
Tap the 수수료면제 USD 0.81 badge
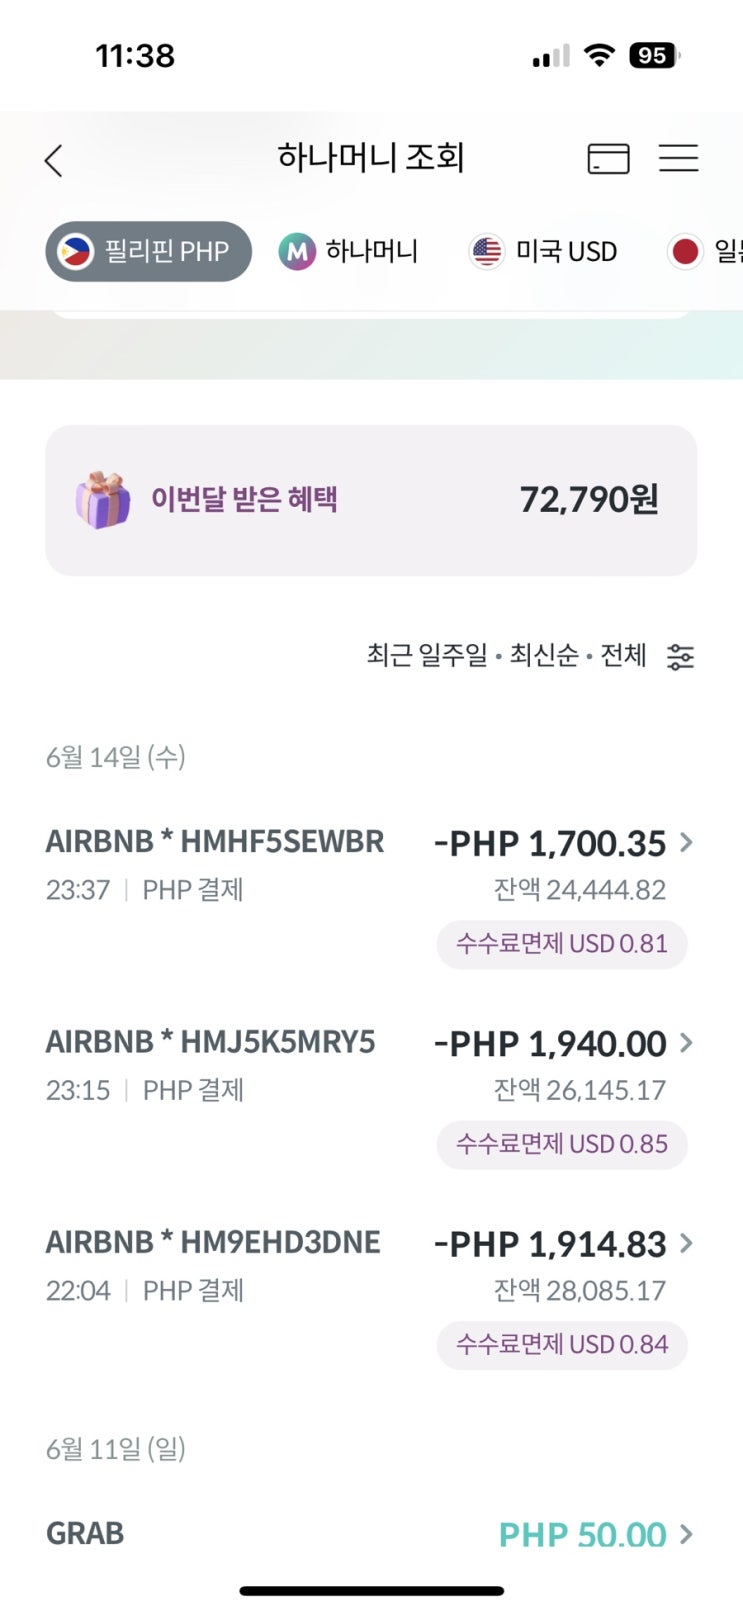562,944
